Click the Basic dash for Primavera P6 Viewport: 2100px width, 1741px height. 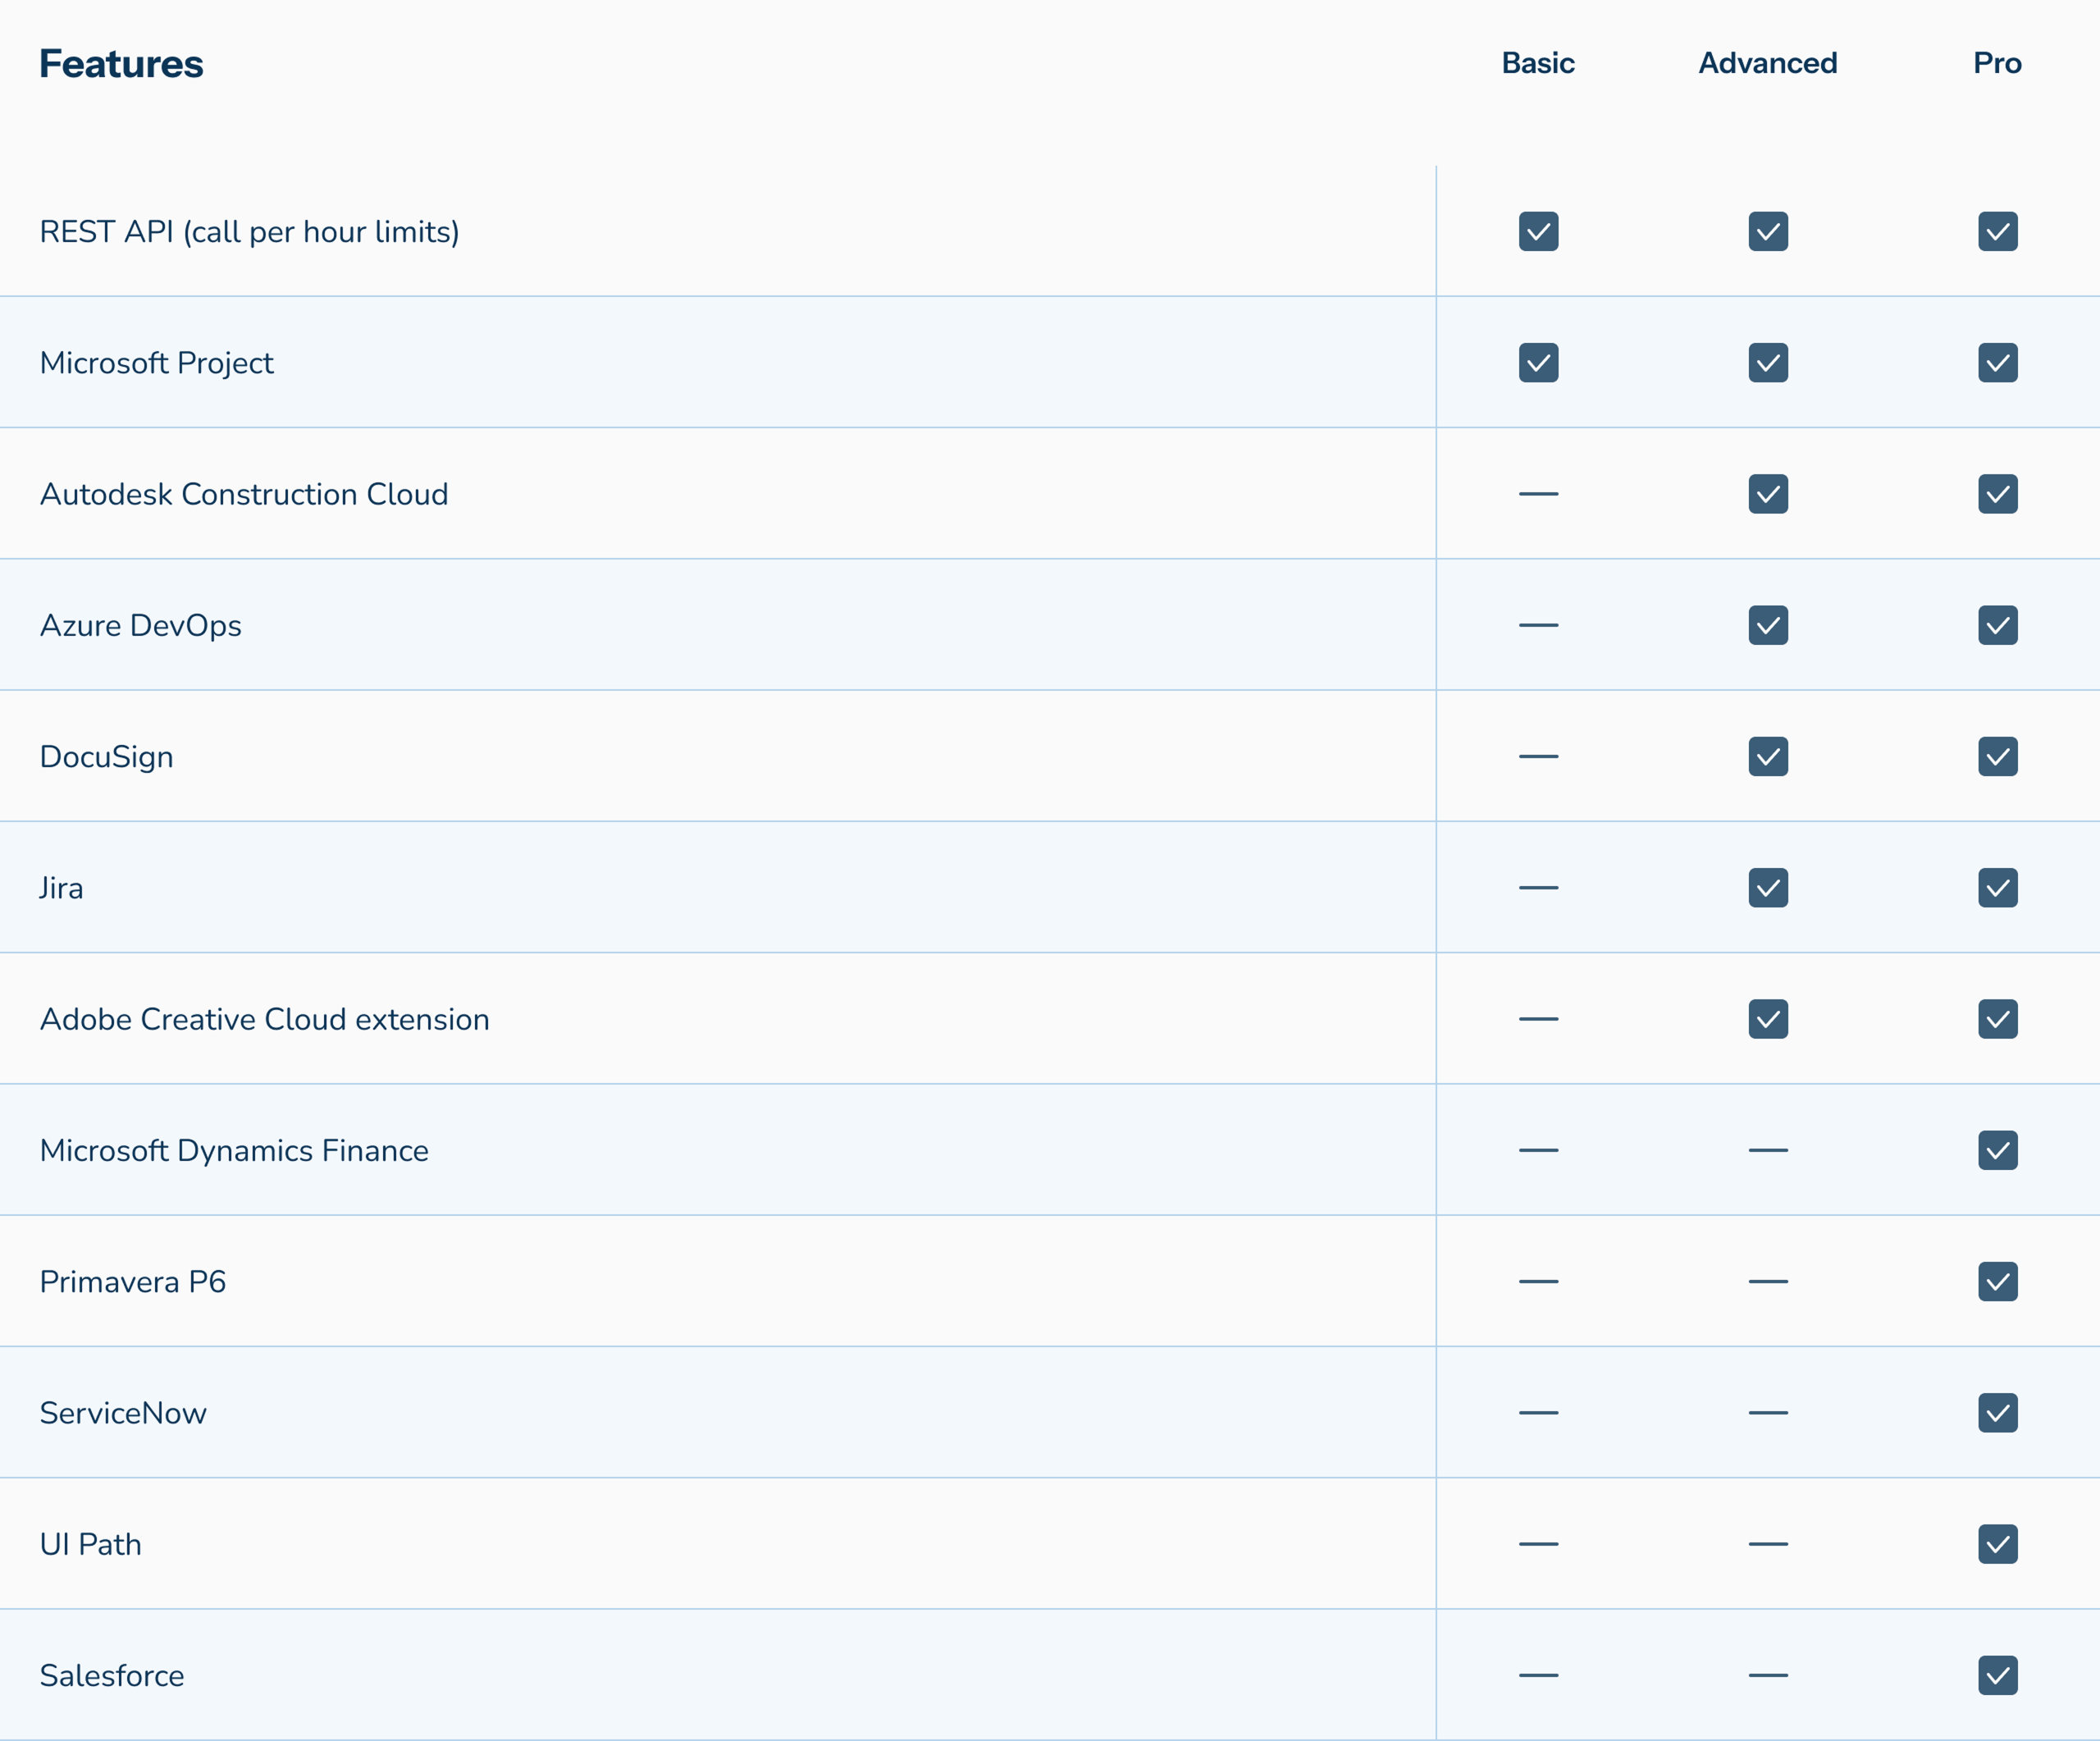(x=1538, y=1281)
